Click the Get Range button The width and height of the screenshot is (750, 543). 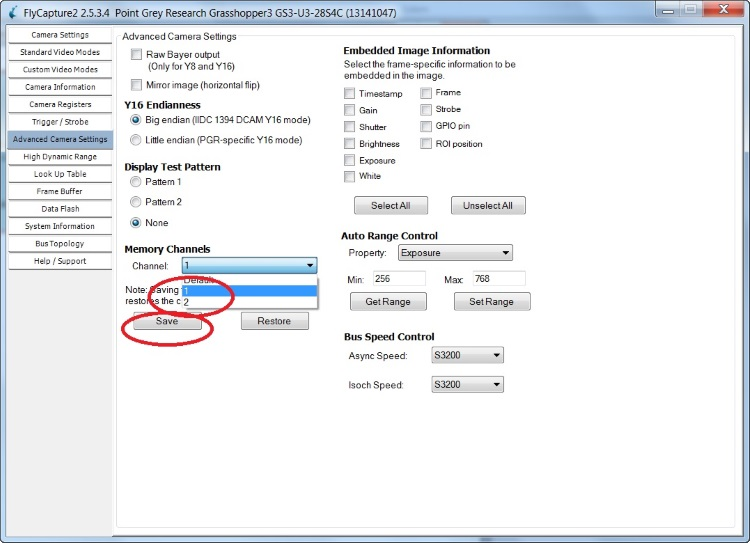pyautogui.click(x=388, y=302)
